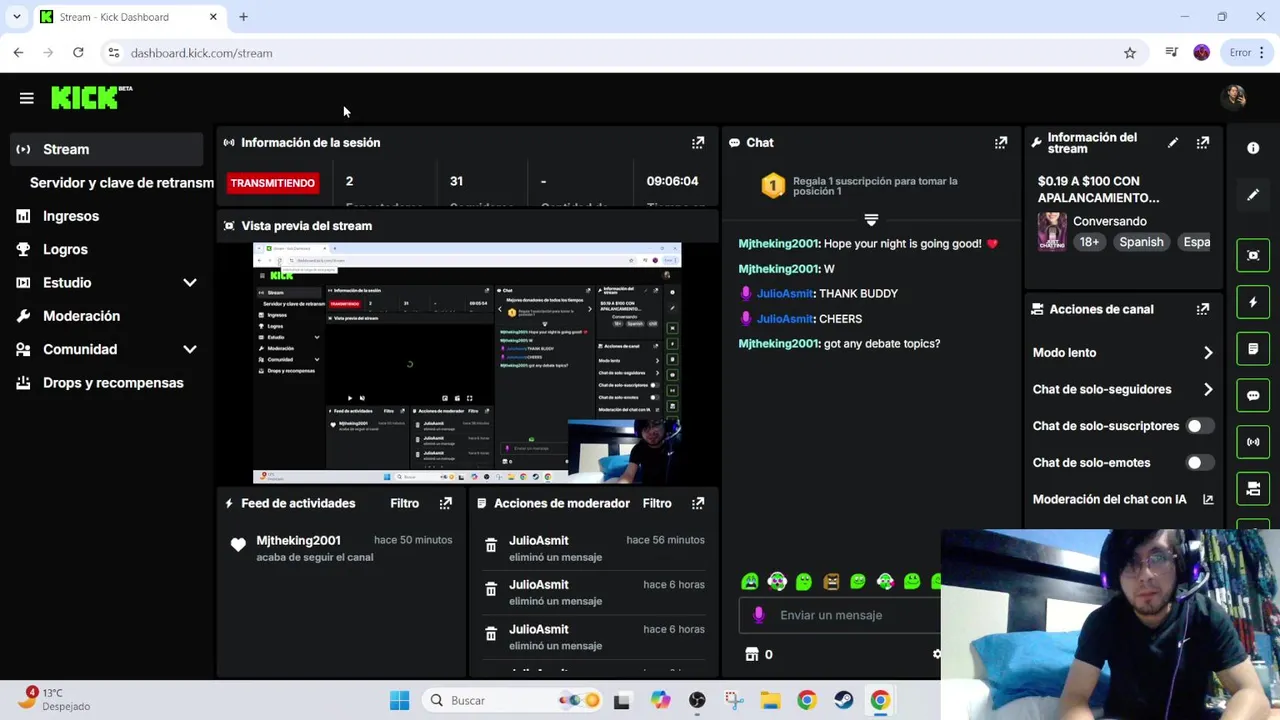Open the user profile avatar menu
Screen dimensions: 1280x720
[x=1234, y=97]
